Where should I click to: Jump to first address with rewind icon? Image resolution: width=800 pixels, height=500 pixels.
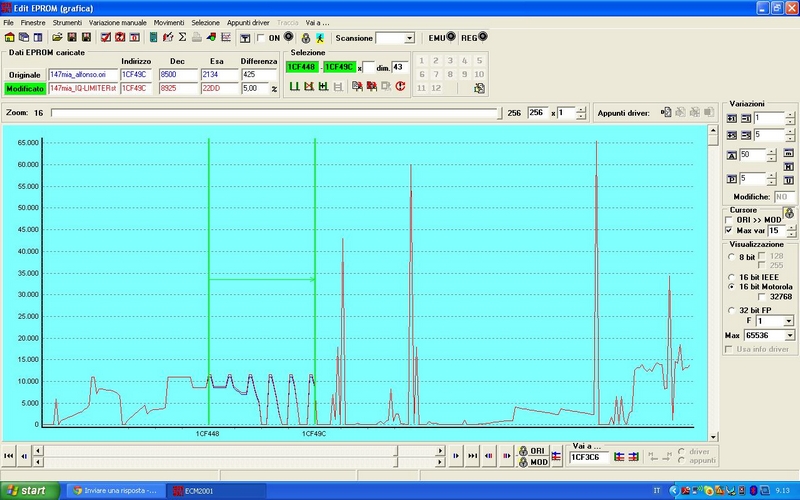[9, 456]
